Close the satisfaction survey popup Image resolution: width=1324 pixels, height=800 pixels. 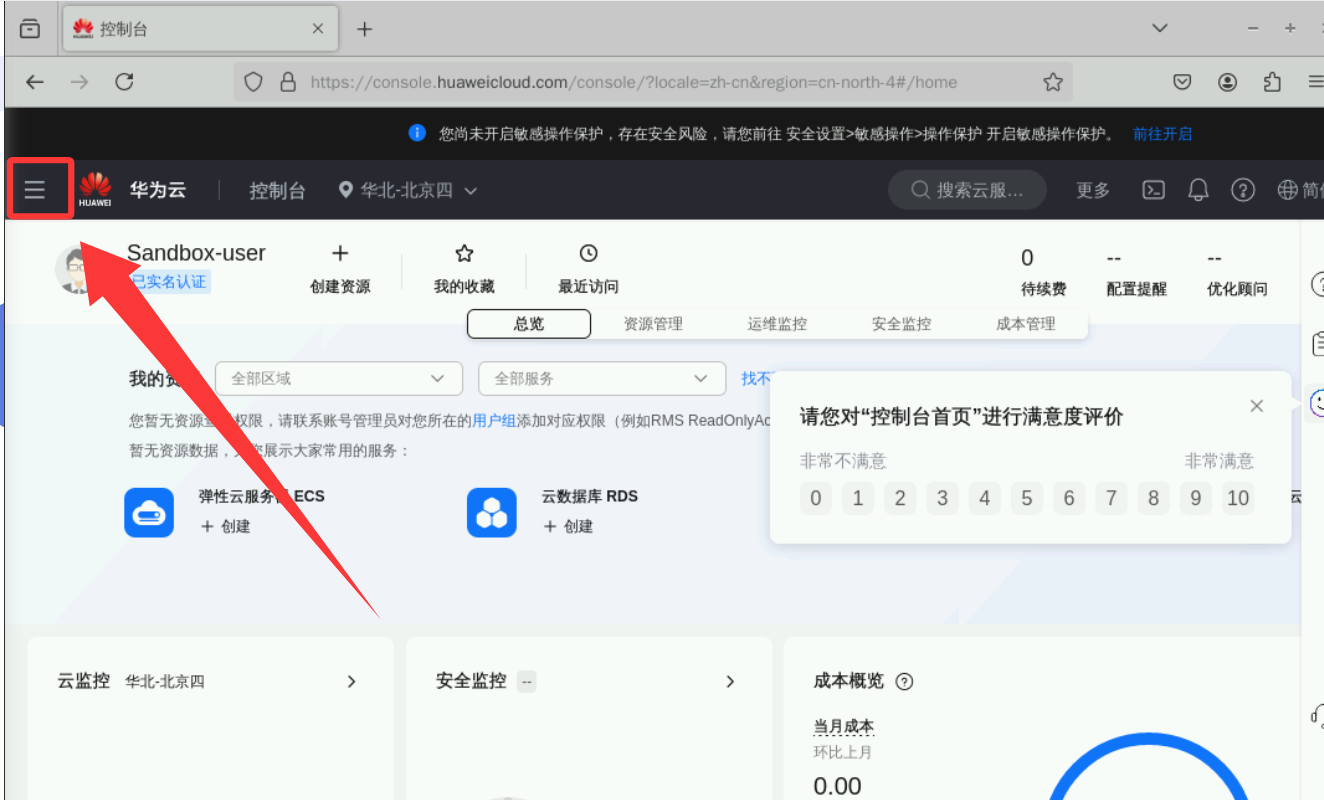click(x=1257, y=406)
